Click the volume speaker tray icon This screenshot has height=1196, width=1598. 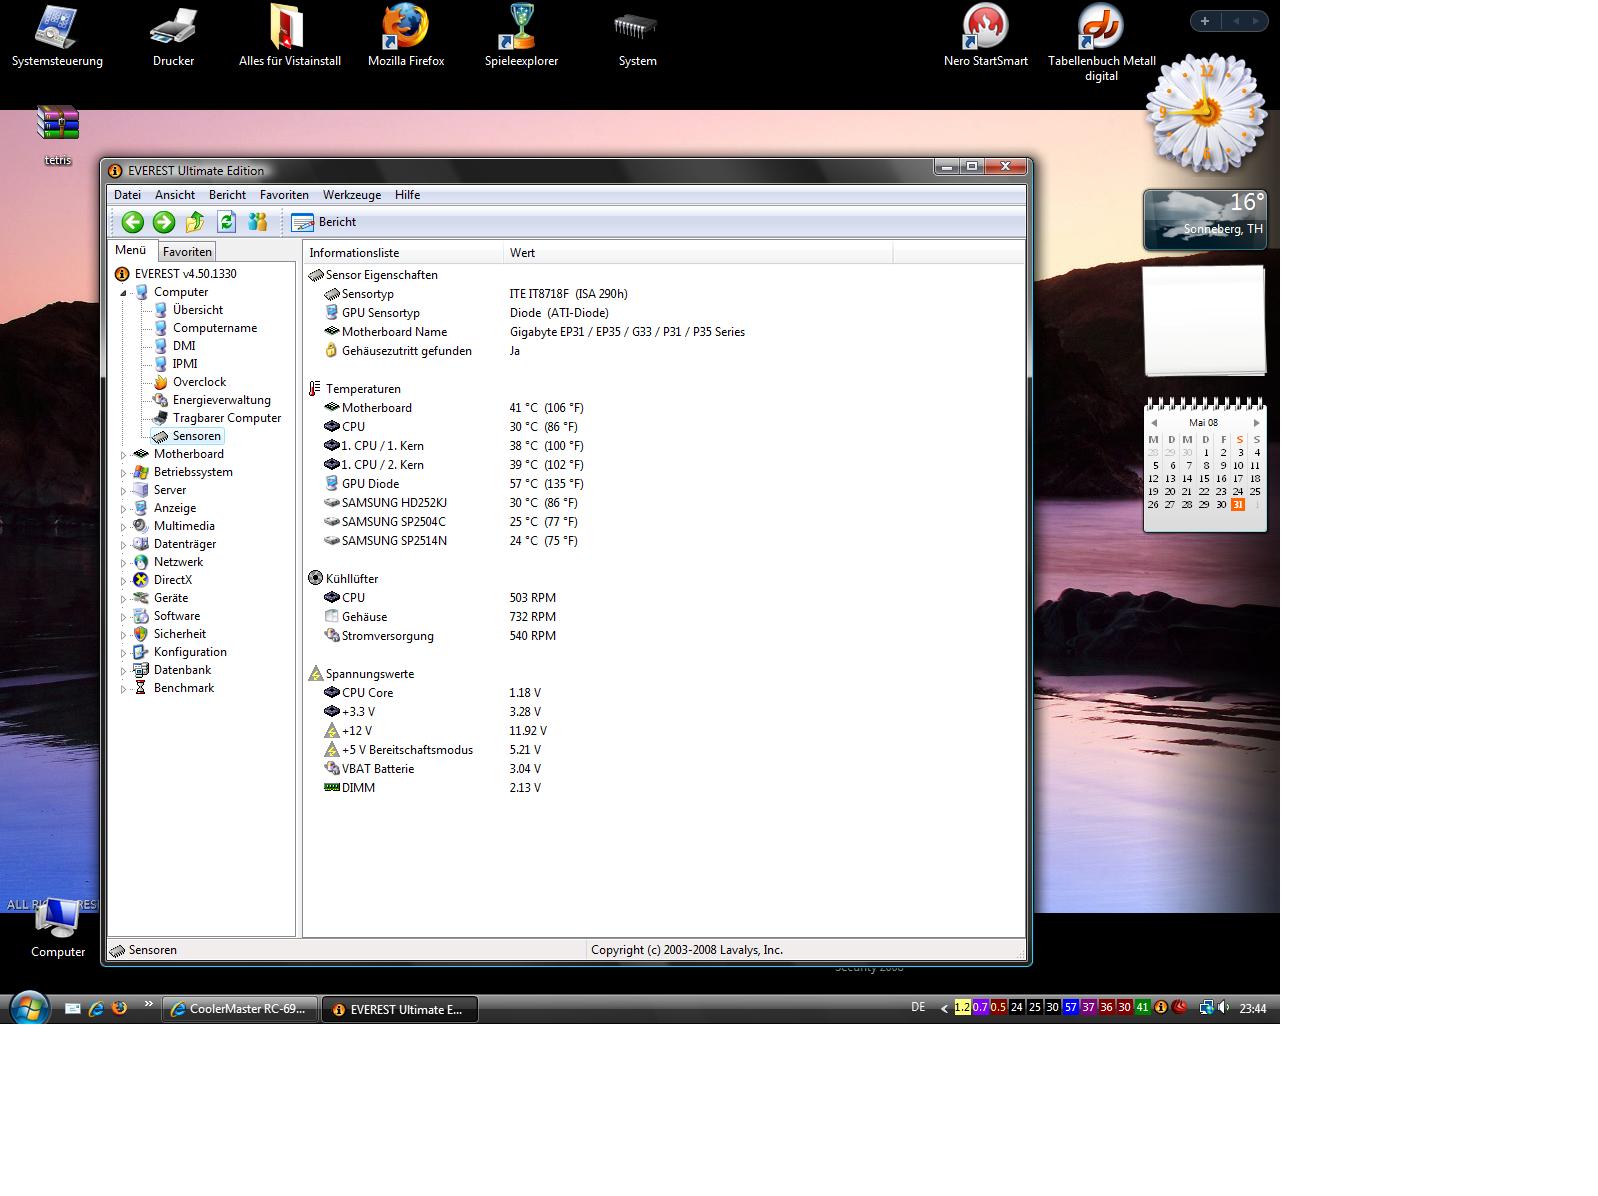point(1224,1008)
